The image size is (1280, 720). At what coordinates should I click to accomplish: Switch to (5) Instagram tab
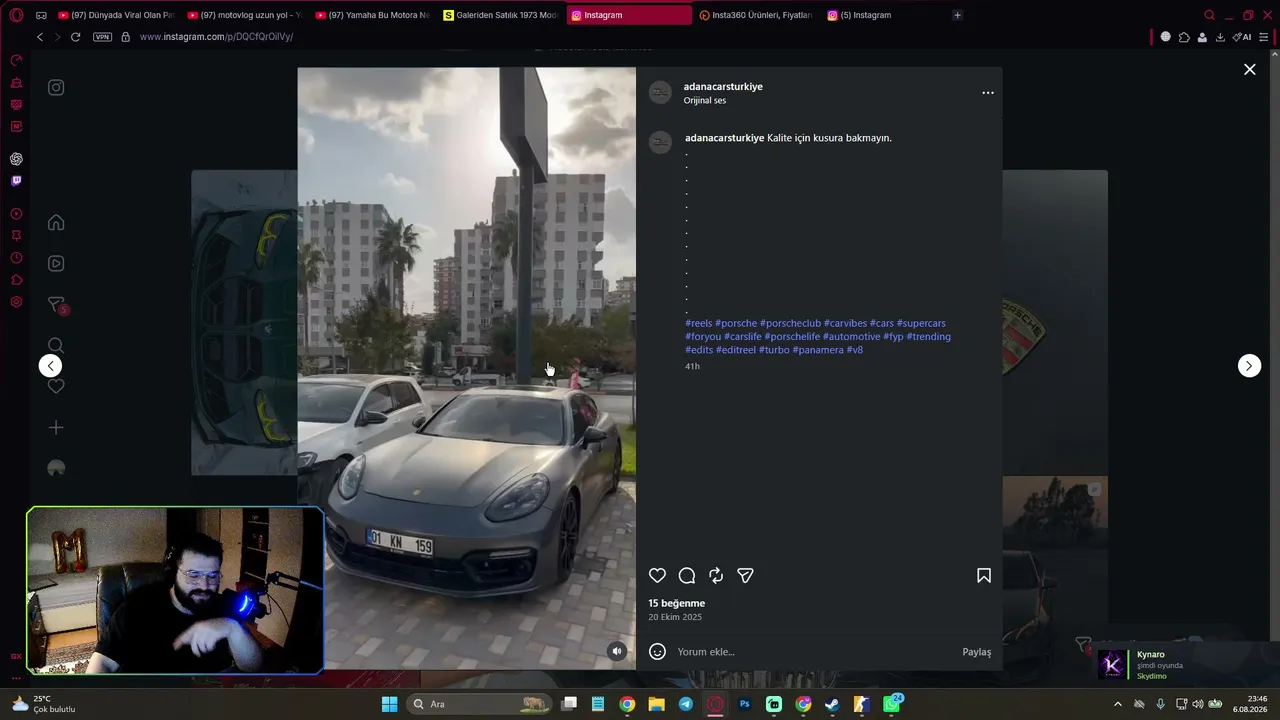coord(884,15)
